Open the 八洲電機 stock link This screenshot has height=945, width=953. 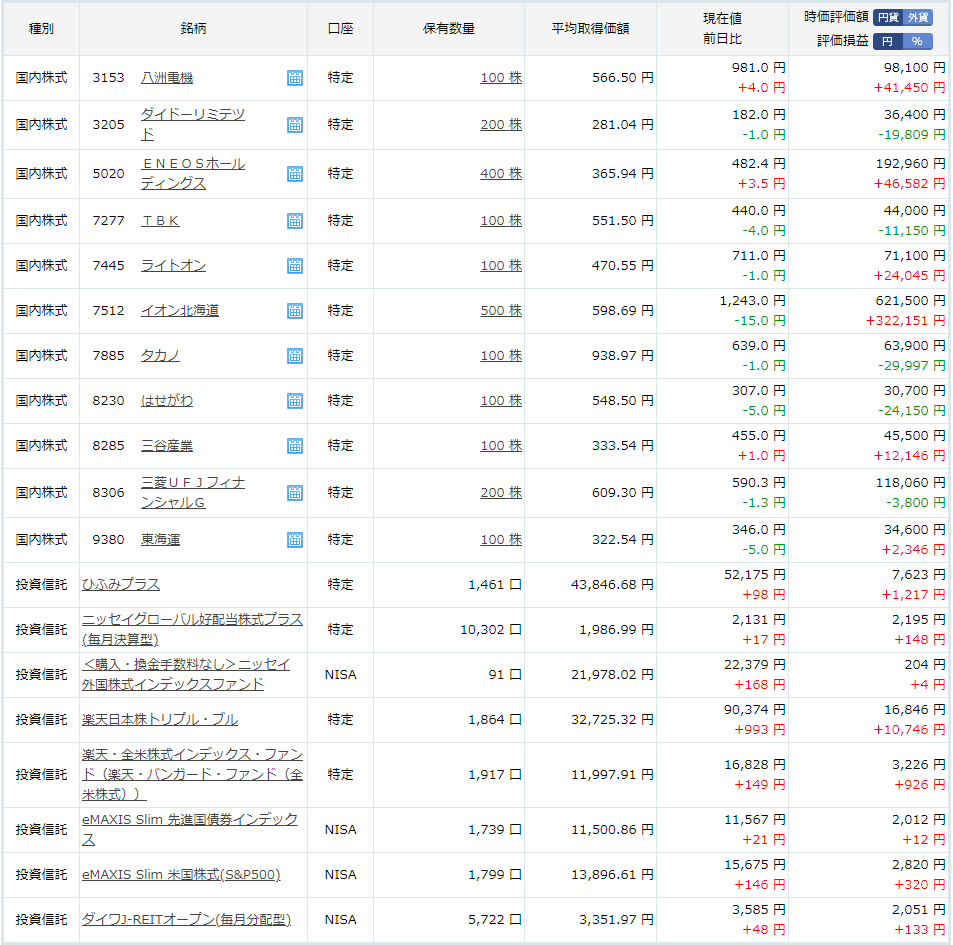(x=167, y=78)
